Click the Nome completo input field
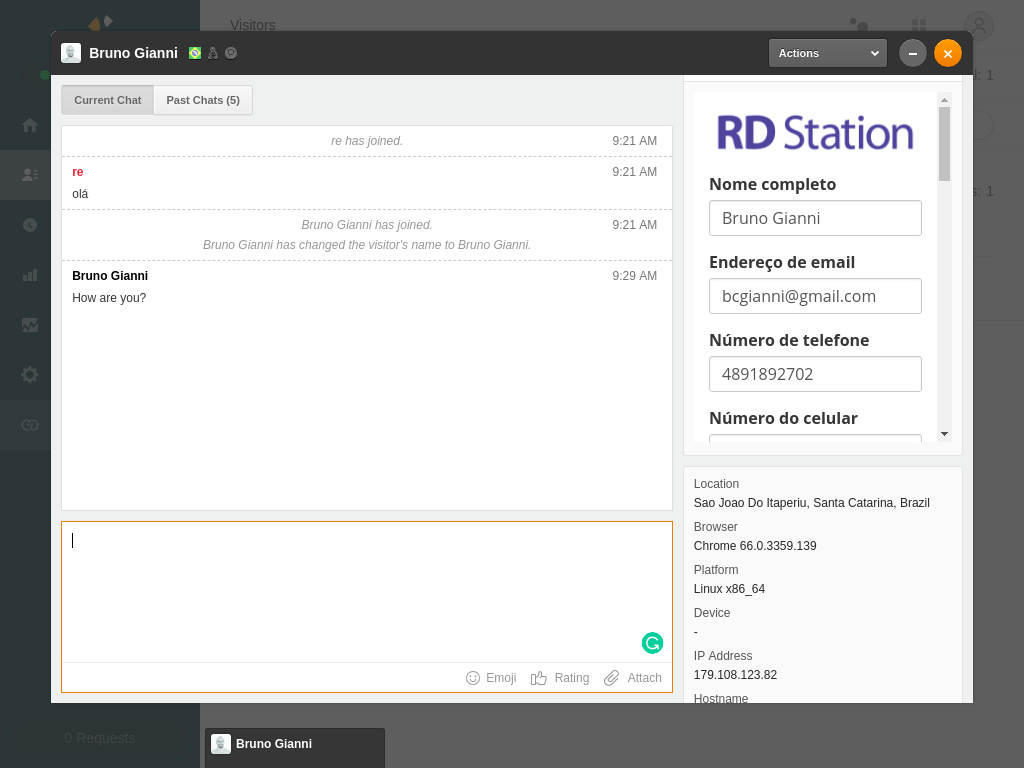 tap(815, 218)
